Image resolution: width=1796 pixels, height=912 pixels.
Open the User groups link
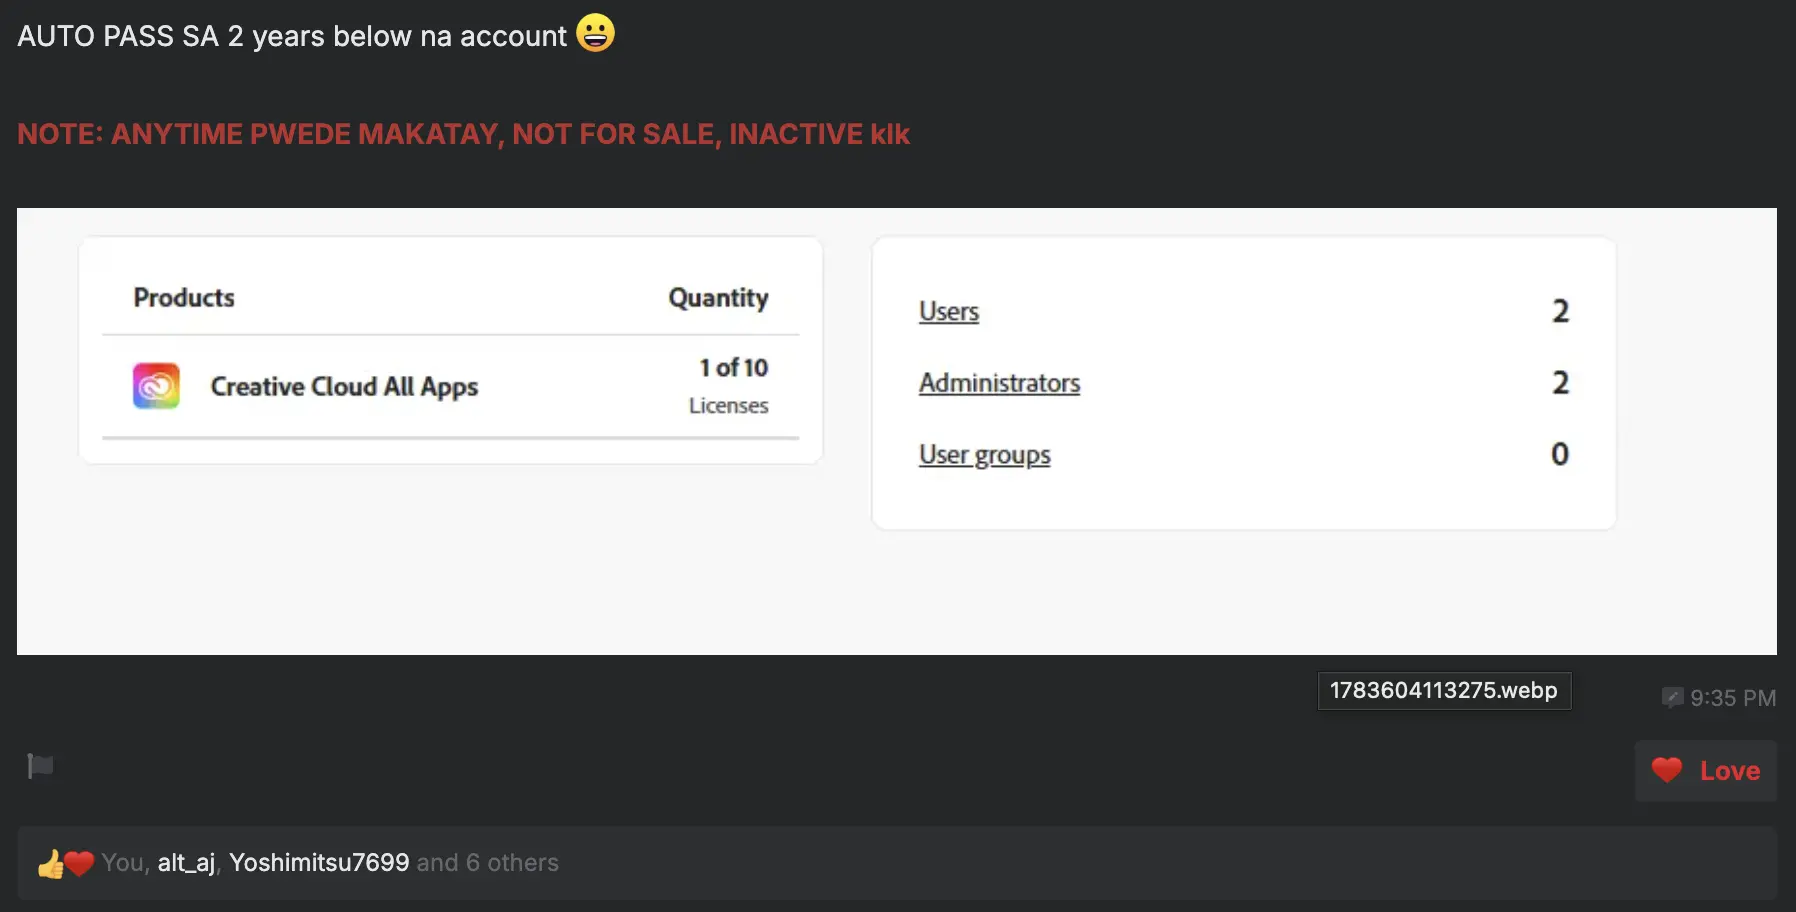[985, 455]
